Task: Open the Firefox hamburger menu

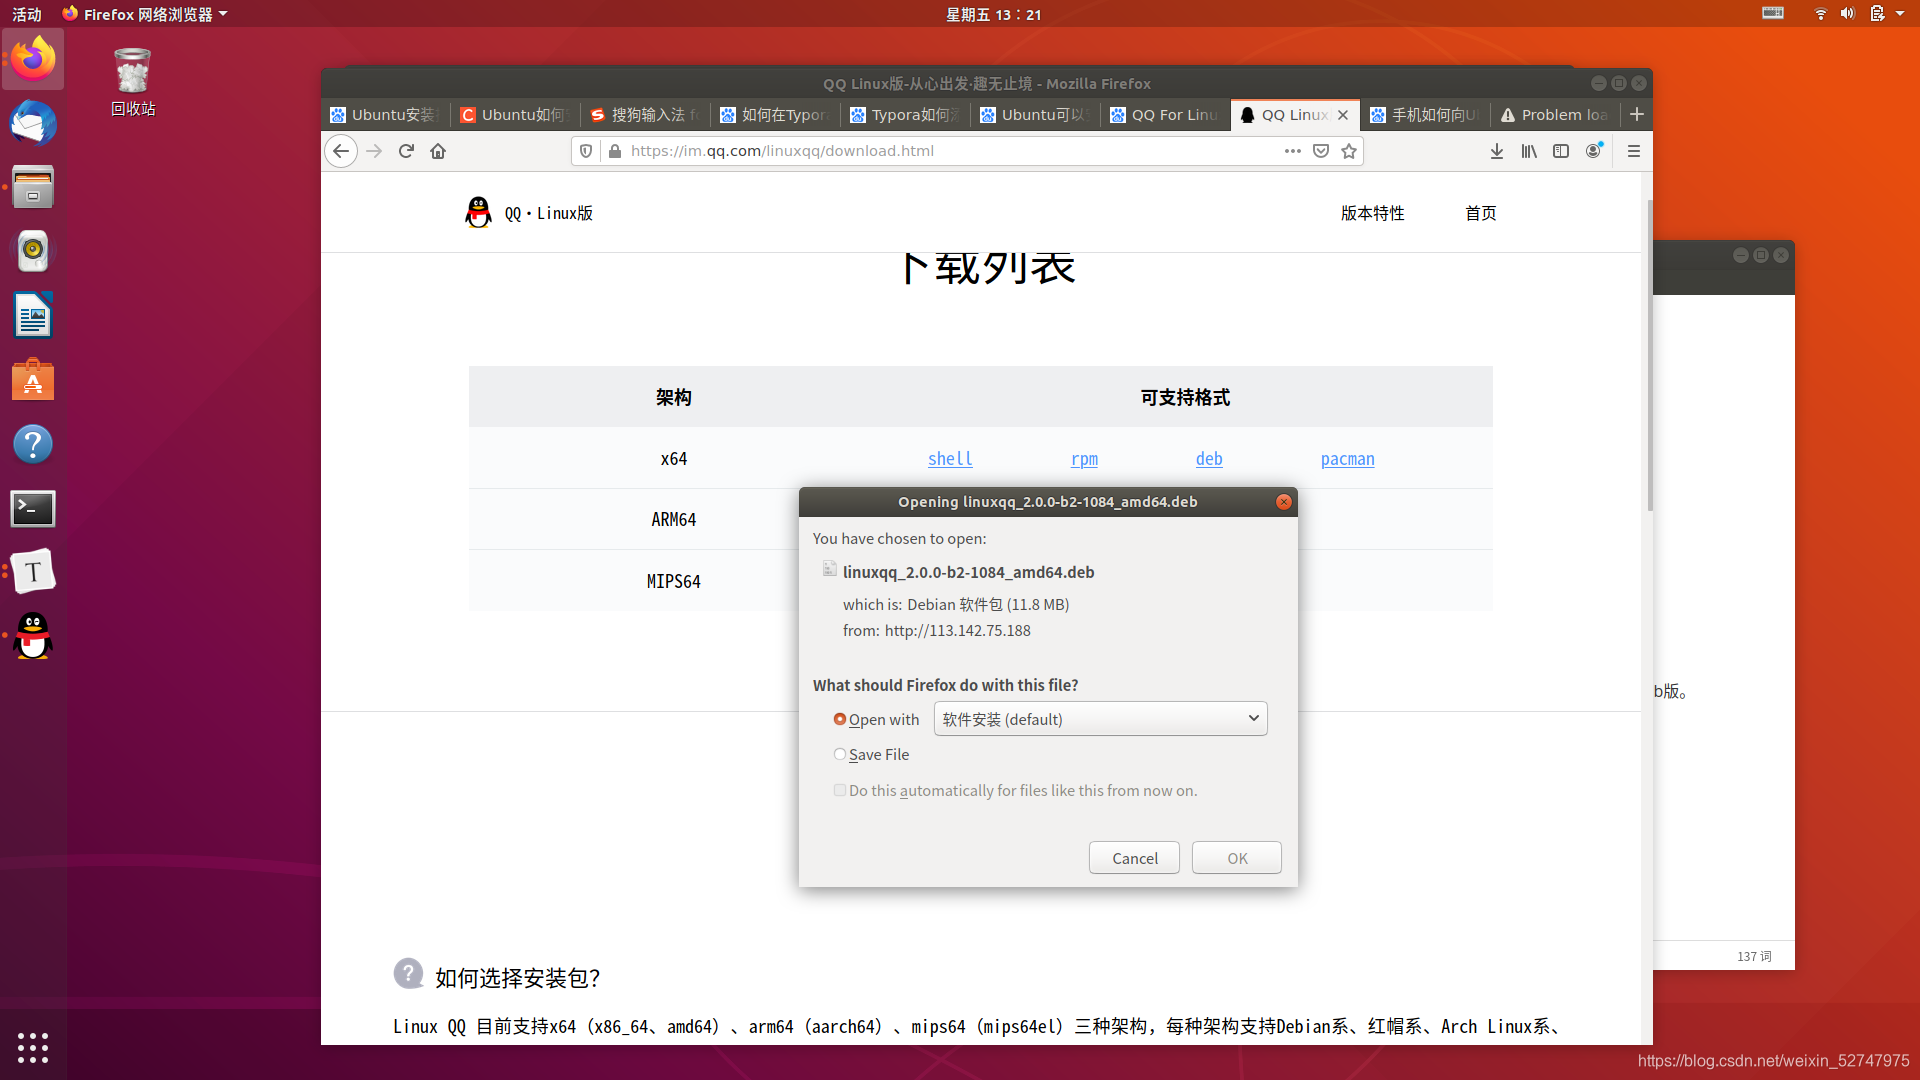Action: tap(1634, 151)
